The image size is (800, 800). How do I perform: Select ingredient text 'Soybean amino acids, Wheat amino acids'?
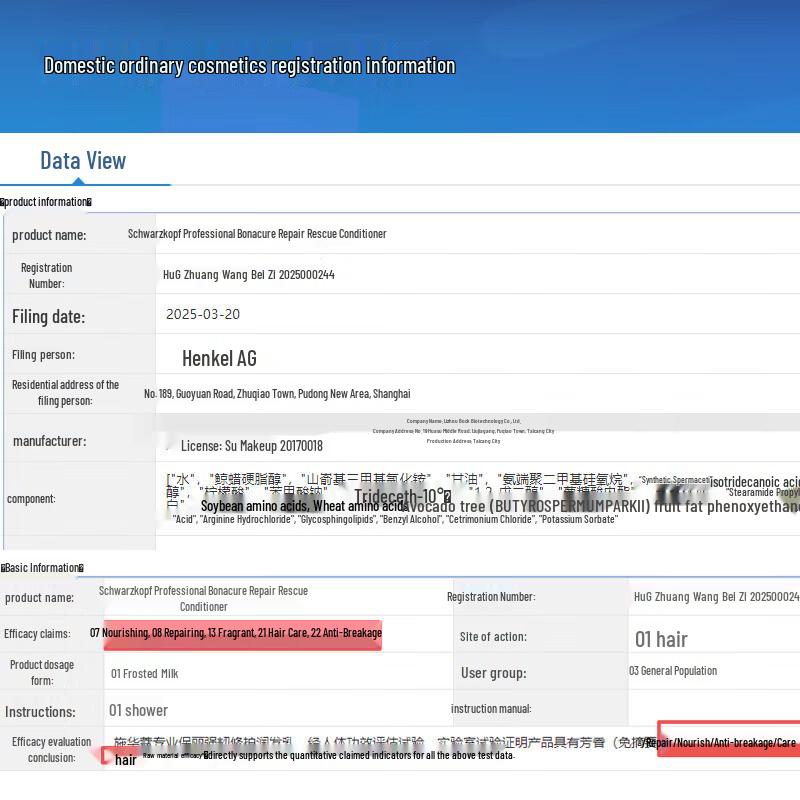pyautogui.click(x=304, y=506)
